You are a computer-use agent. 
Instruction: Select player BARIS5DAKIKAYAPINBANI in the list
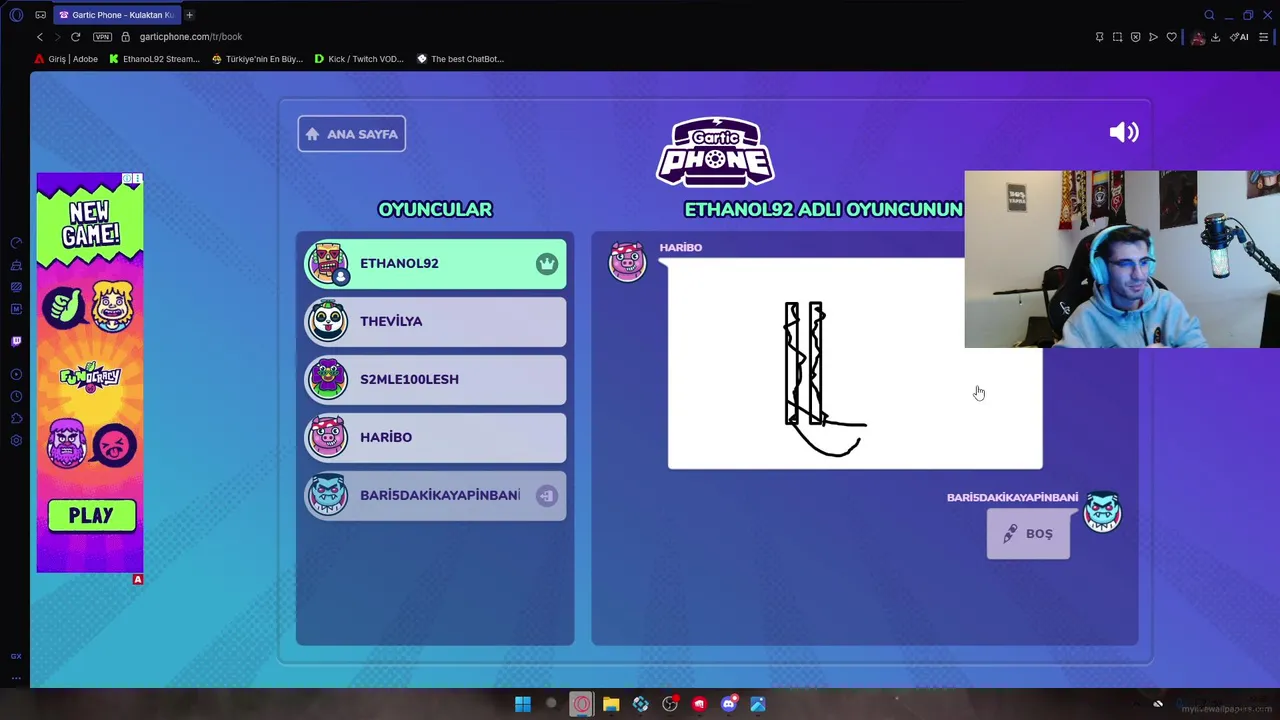(435, 496)
